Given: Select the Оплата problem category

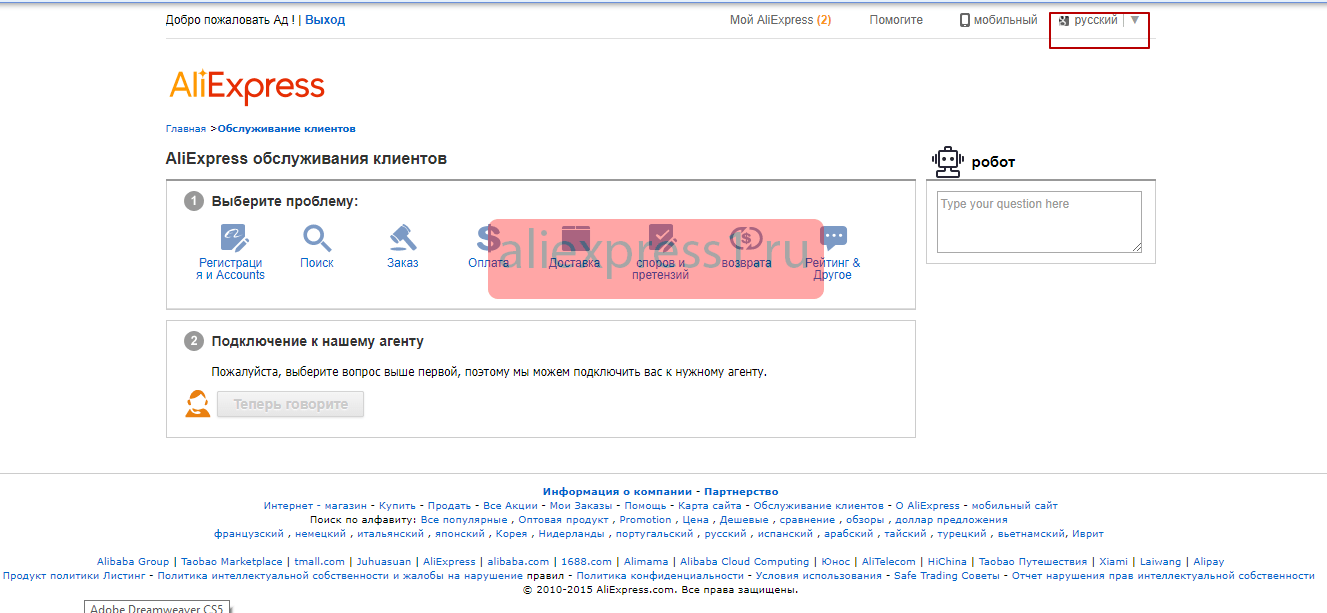Looking at the screenshot, I should [488, 246].
